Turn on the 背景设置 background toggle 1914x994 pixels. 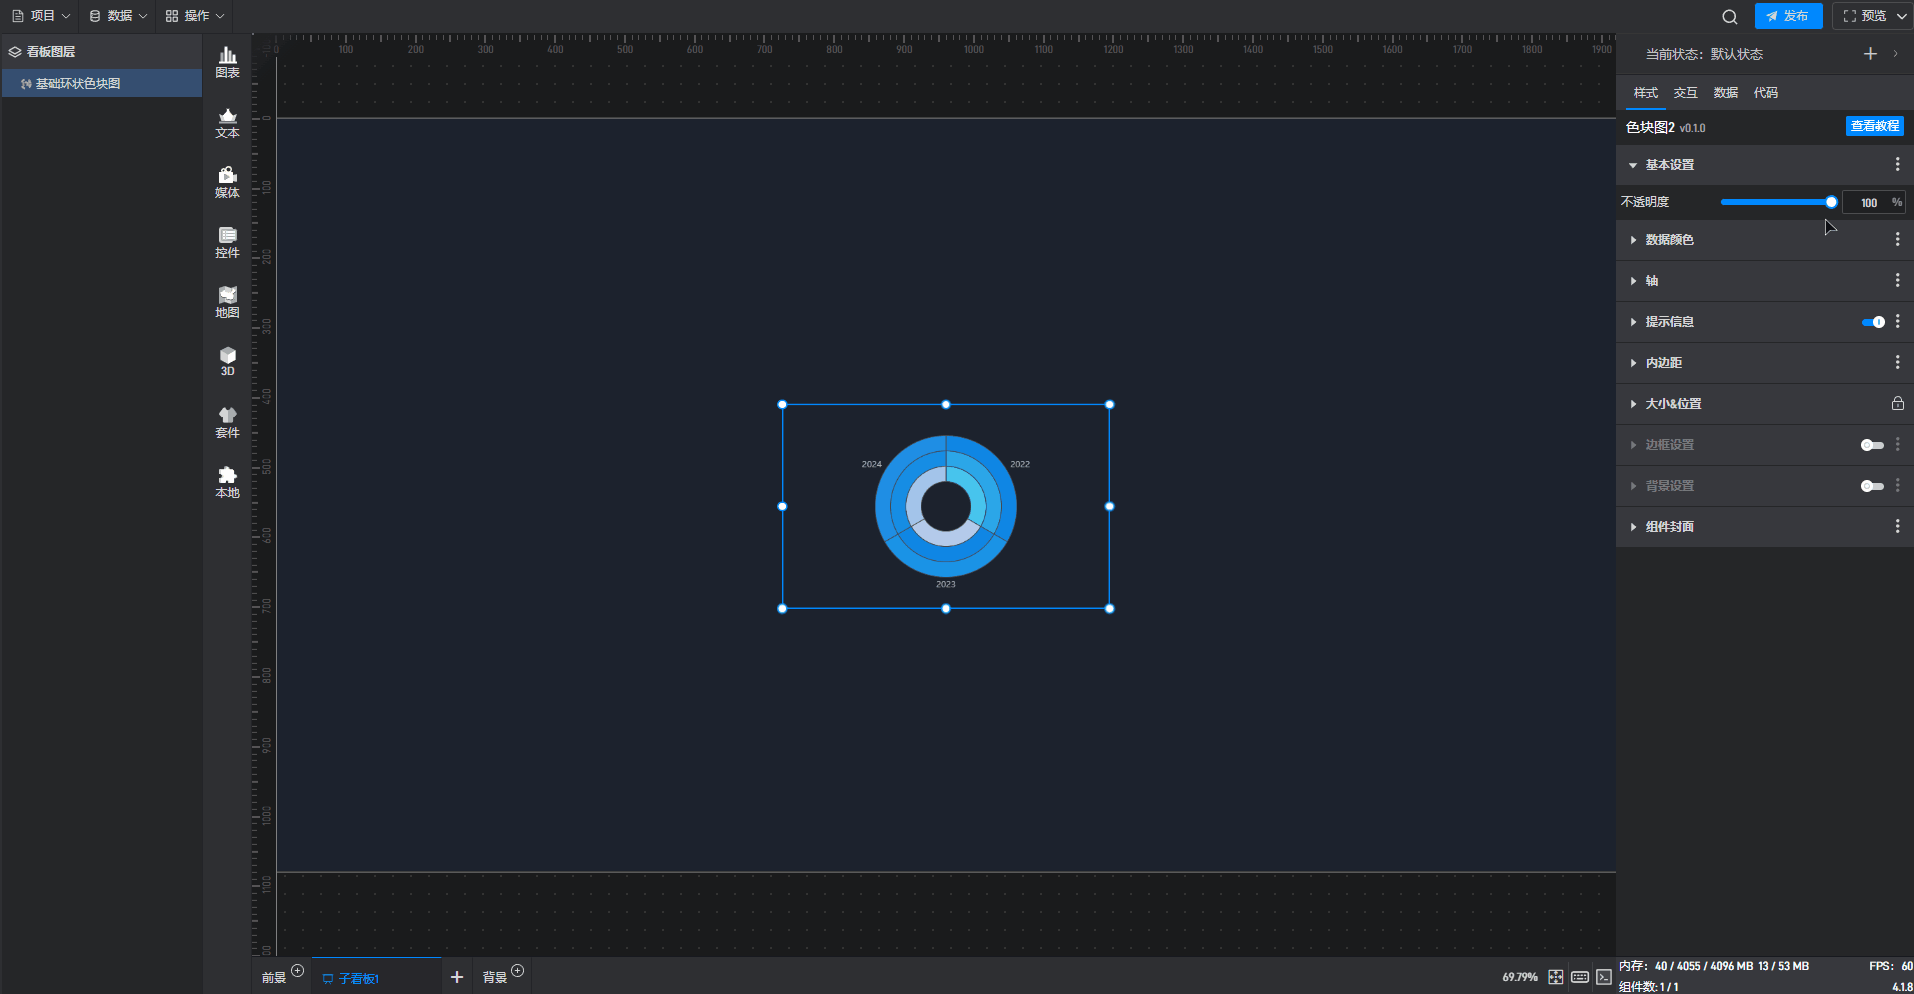pyautogui.click(x=1871, y=486)
